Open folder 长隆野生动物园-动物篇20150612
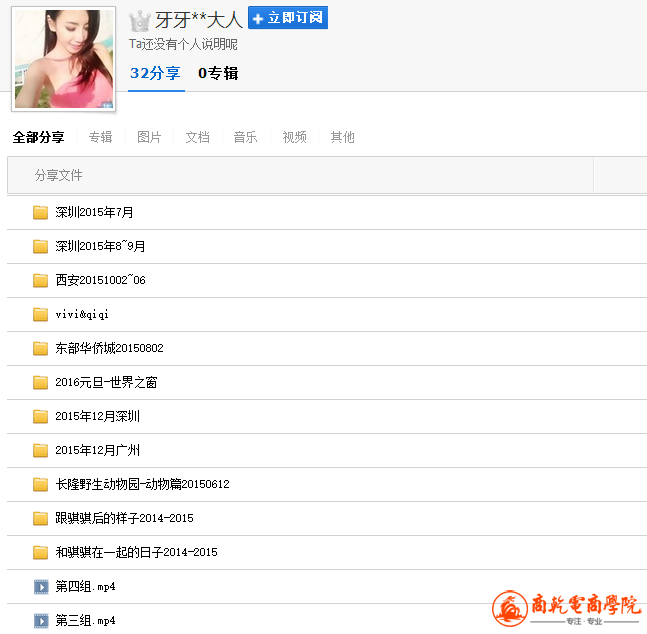The image size is (647, 634). pos(142,484)
